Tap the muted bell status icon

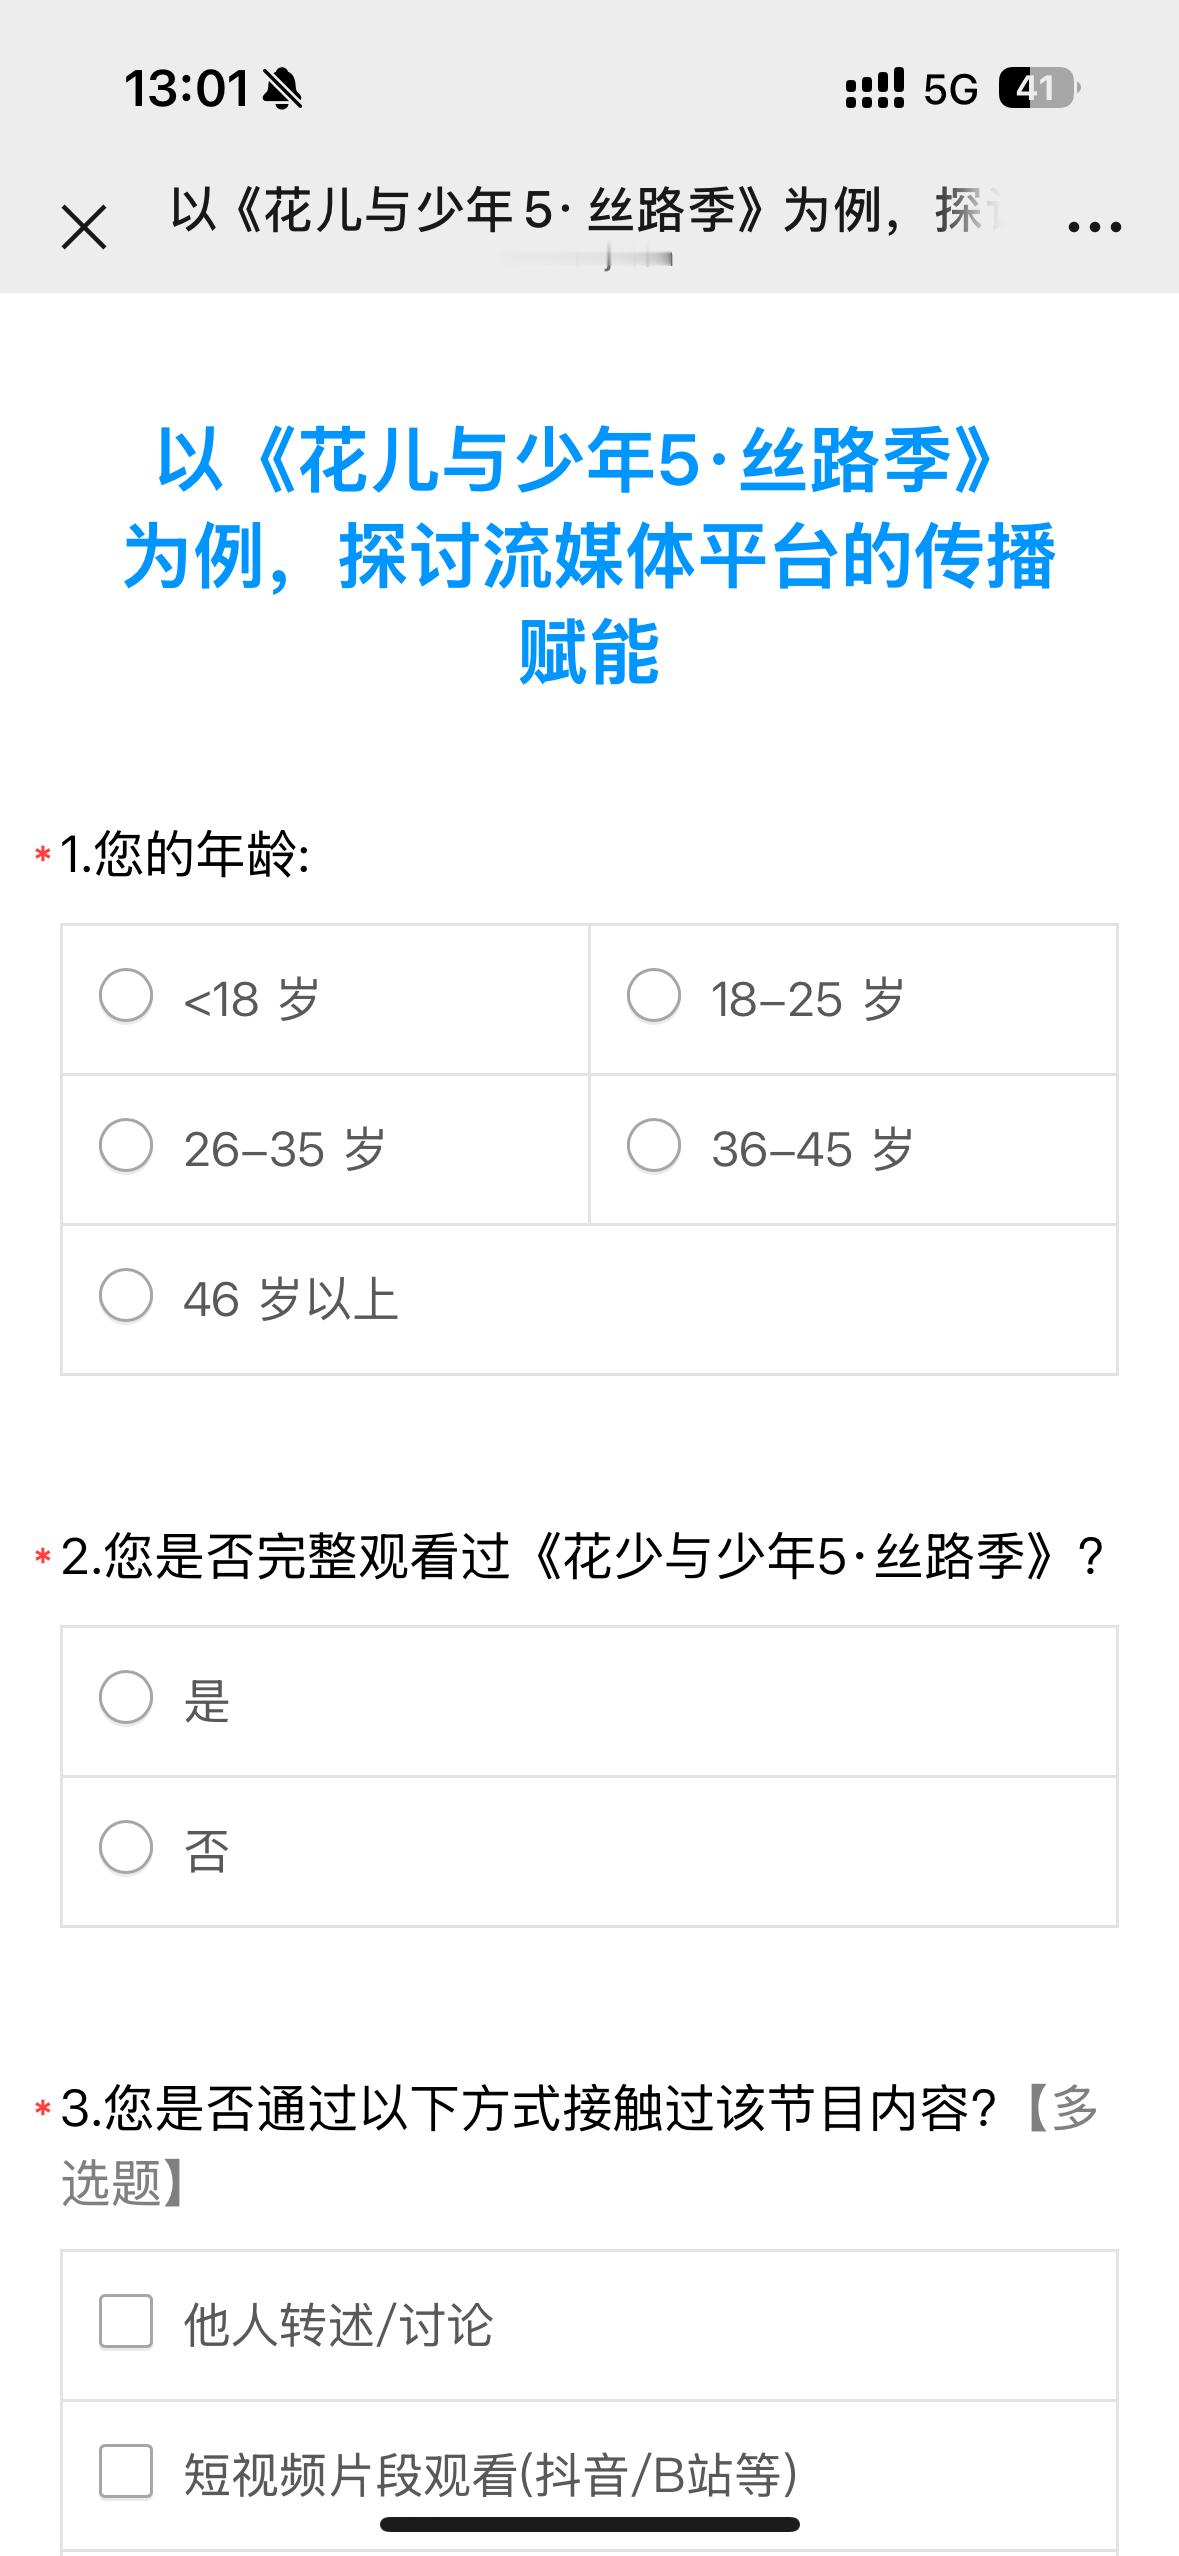(282, 90)
